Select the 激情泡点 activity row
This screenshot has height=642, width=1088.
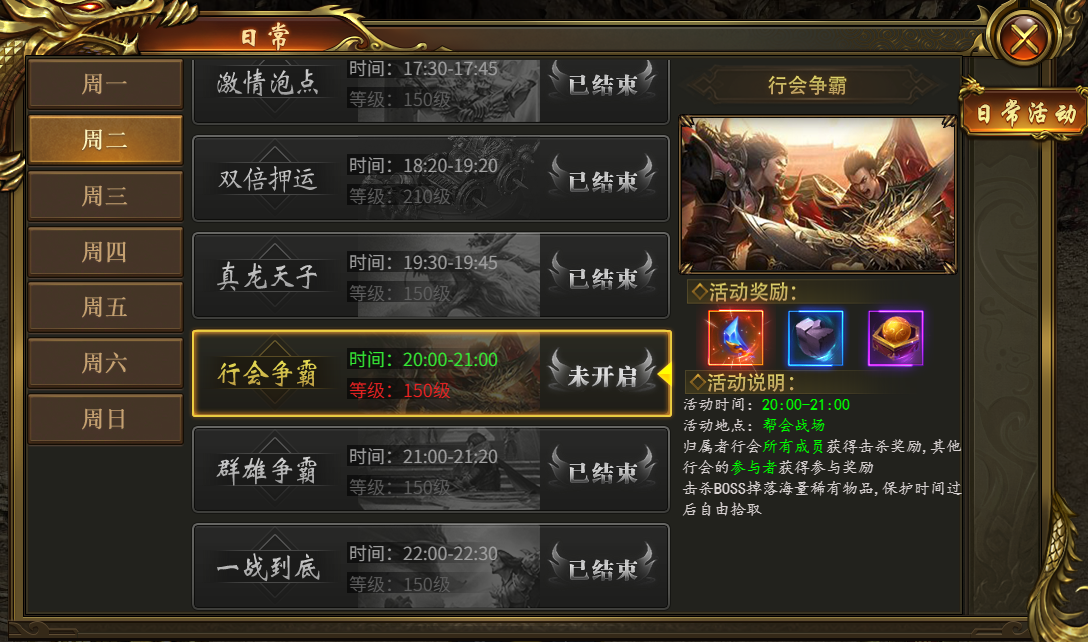(x=431, y=91)
